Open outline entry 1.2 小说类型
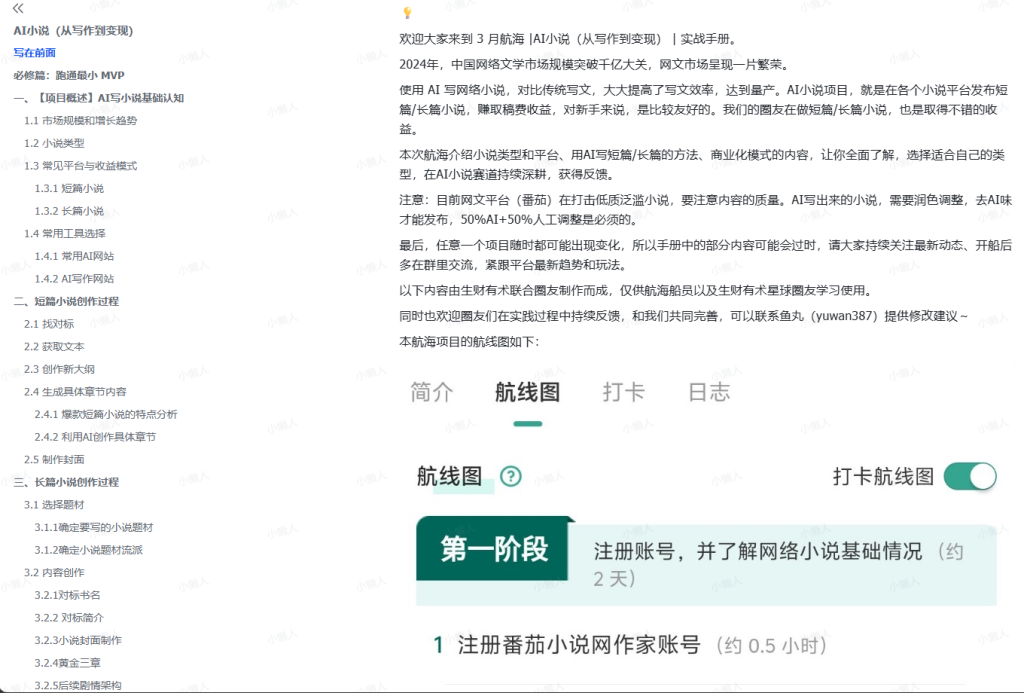Viewport: 1024px width, 693px height. (54, 143)
